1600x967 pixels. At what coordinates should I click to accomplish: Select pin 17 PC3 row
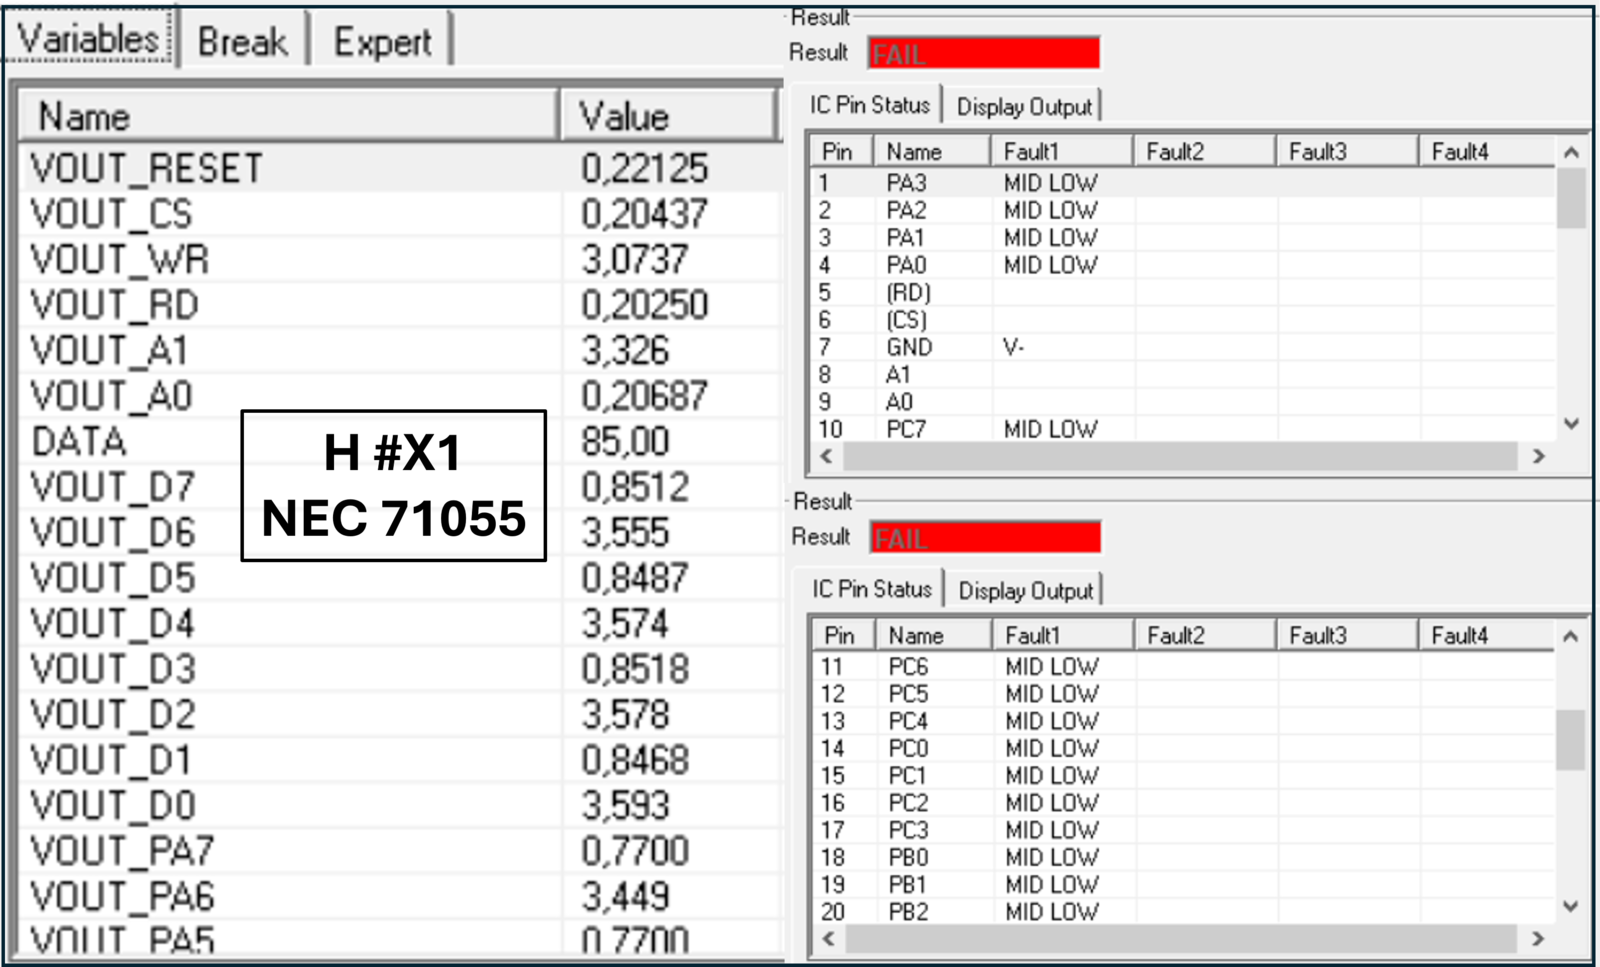[1183, 831]
